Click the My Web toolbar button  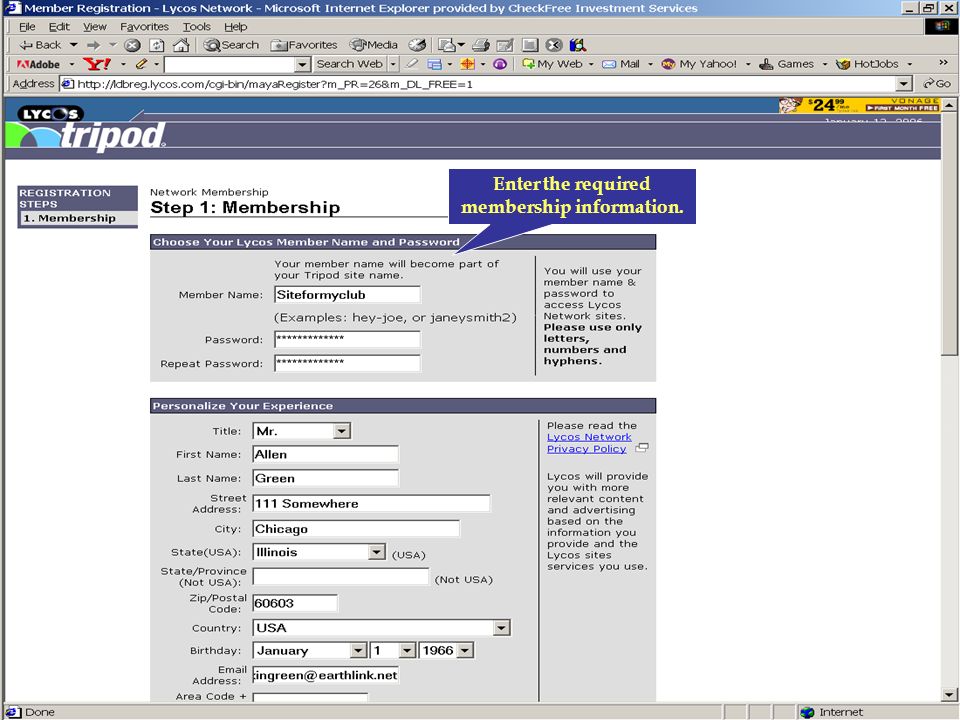(x=553, y=64)
